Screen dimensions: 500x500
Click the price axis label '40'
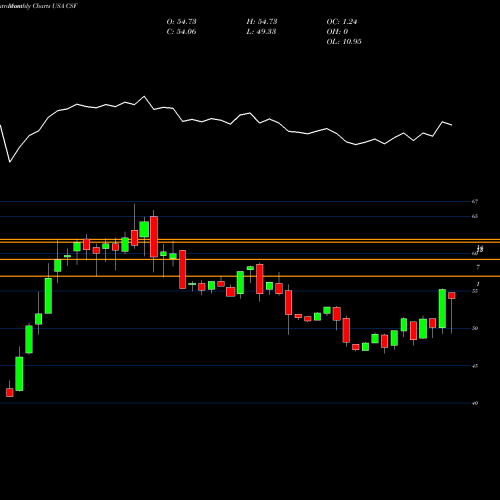[x=475, y=403]
